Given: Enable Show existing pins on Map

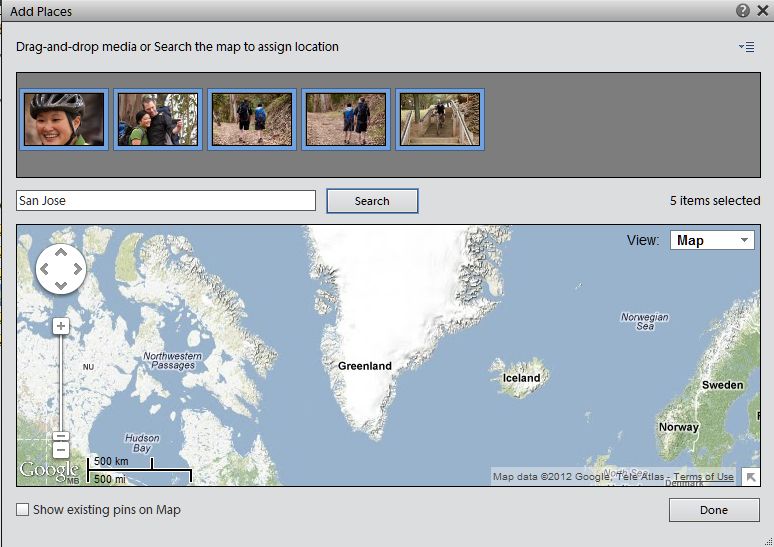Looking at the screenshot, I should pos(23,509).
